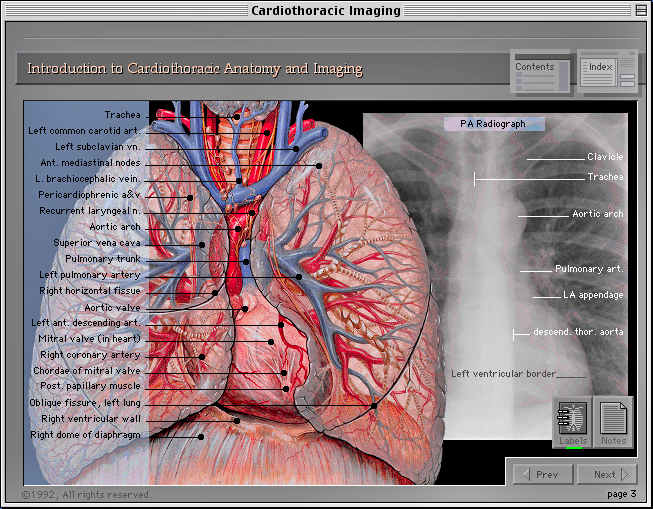Image resolution: width=653 pixels, height=509 pixels.
Task: Click the descend. thor. aorta label
Action: coord(577,331)
